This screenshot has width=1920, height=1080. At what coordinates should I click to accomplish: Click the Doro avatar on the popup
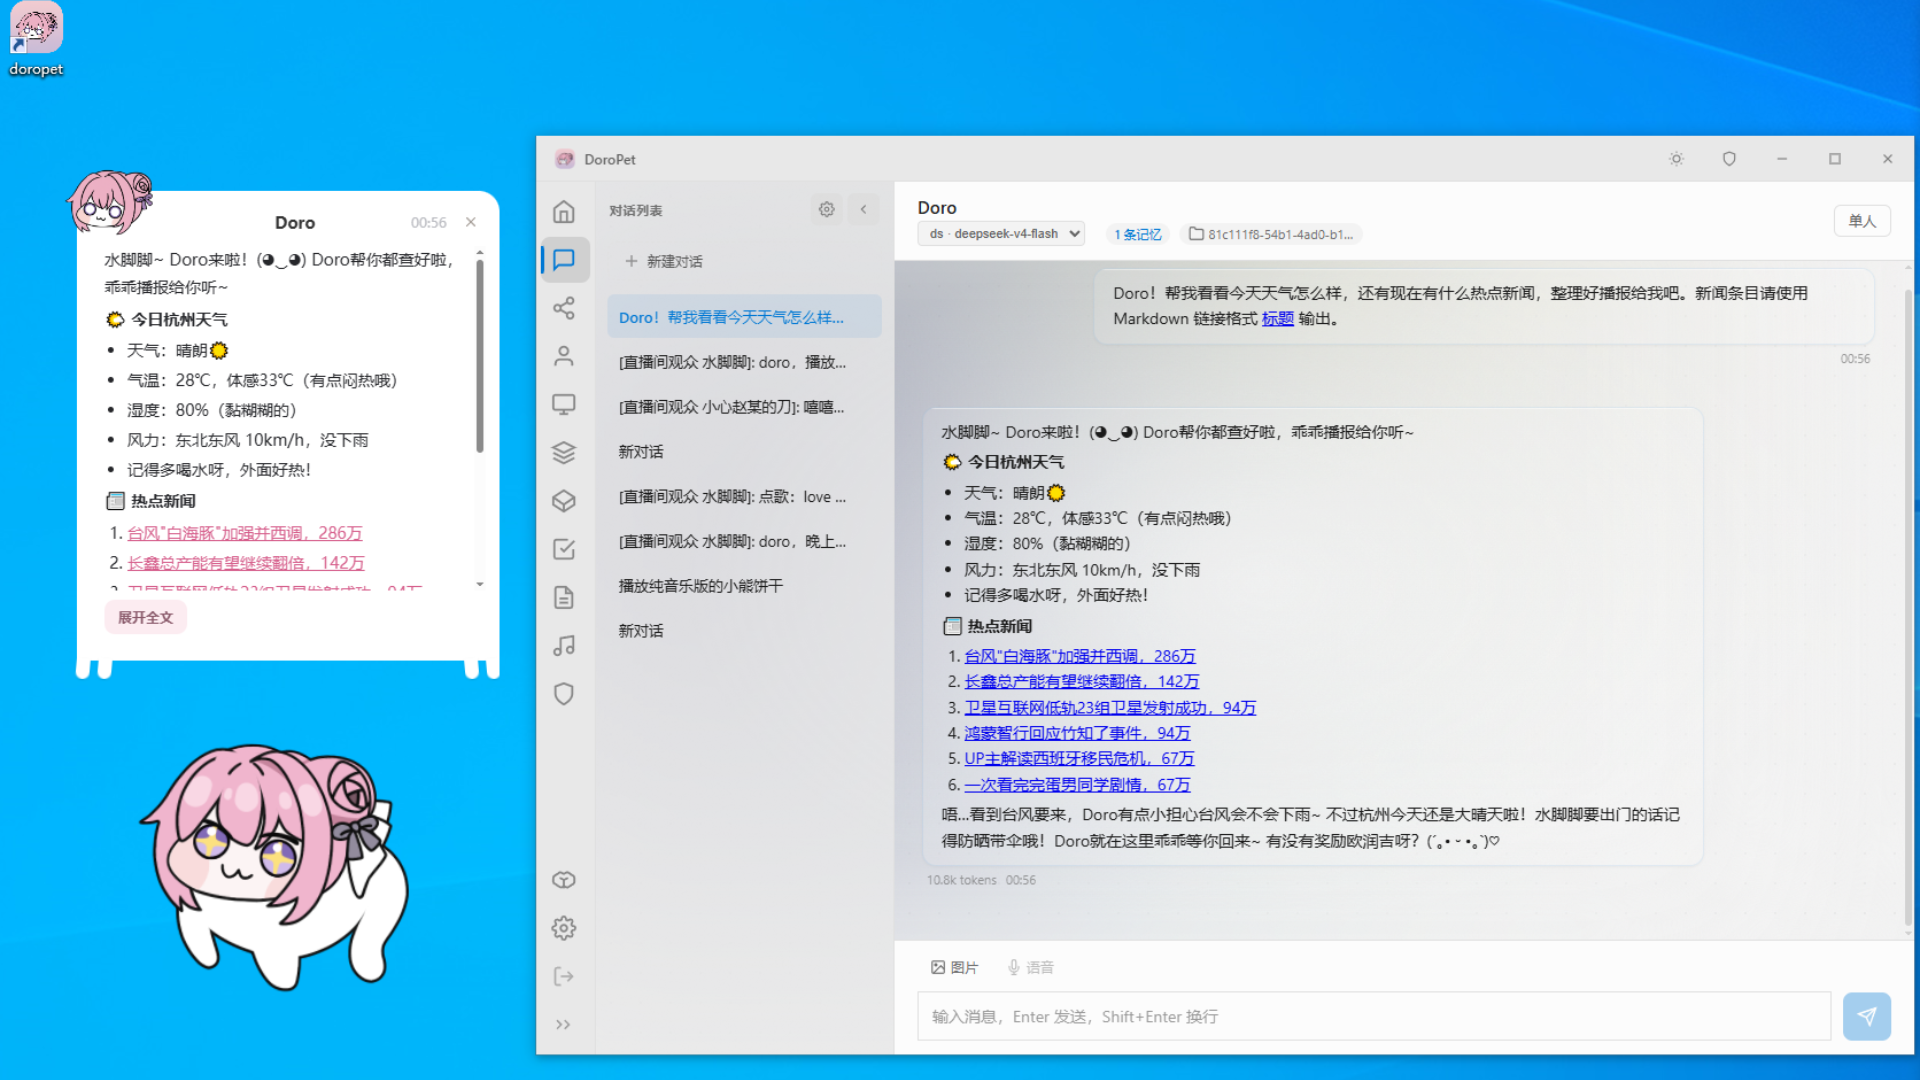(110, 202)
